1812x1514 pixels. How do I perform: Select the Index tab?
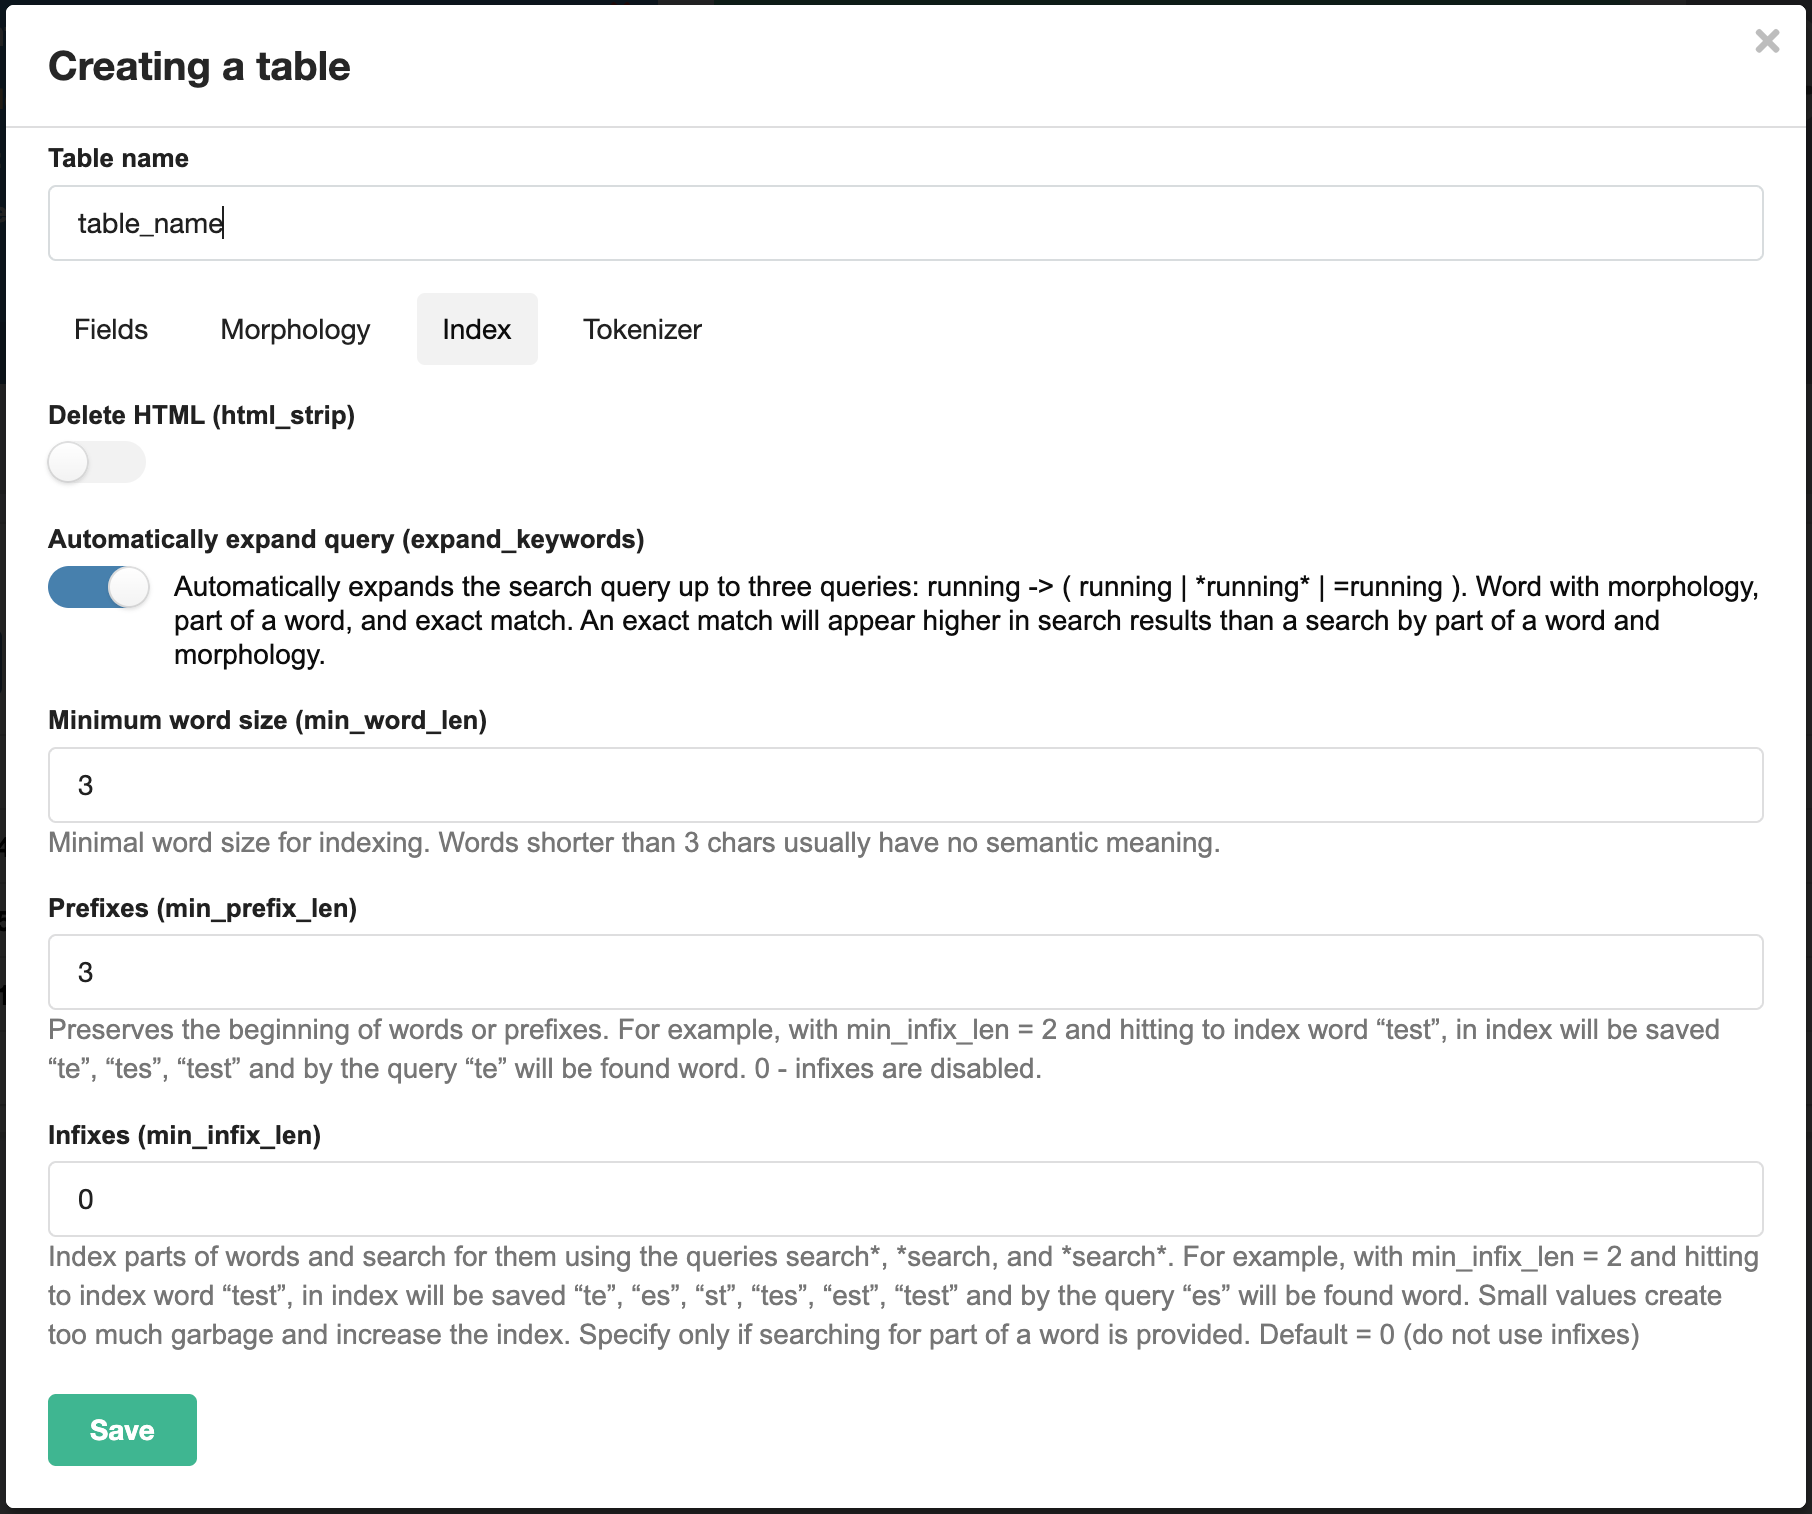pyautogui.click(x=477, y=329)
